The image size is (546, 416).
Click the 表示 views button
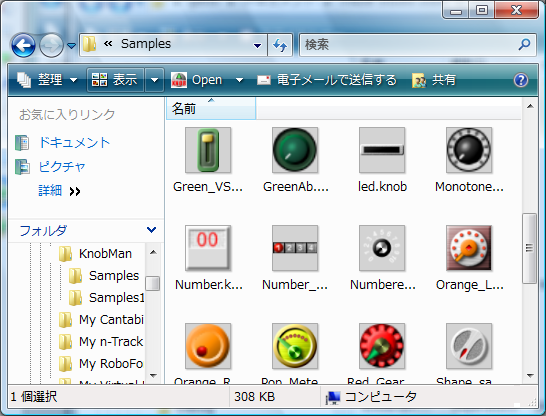pyautogui.click(x=115, y=80)
